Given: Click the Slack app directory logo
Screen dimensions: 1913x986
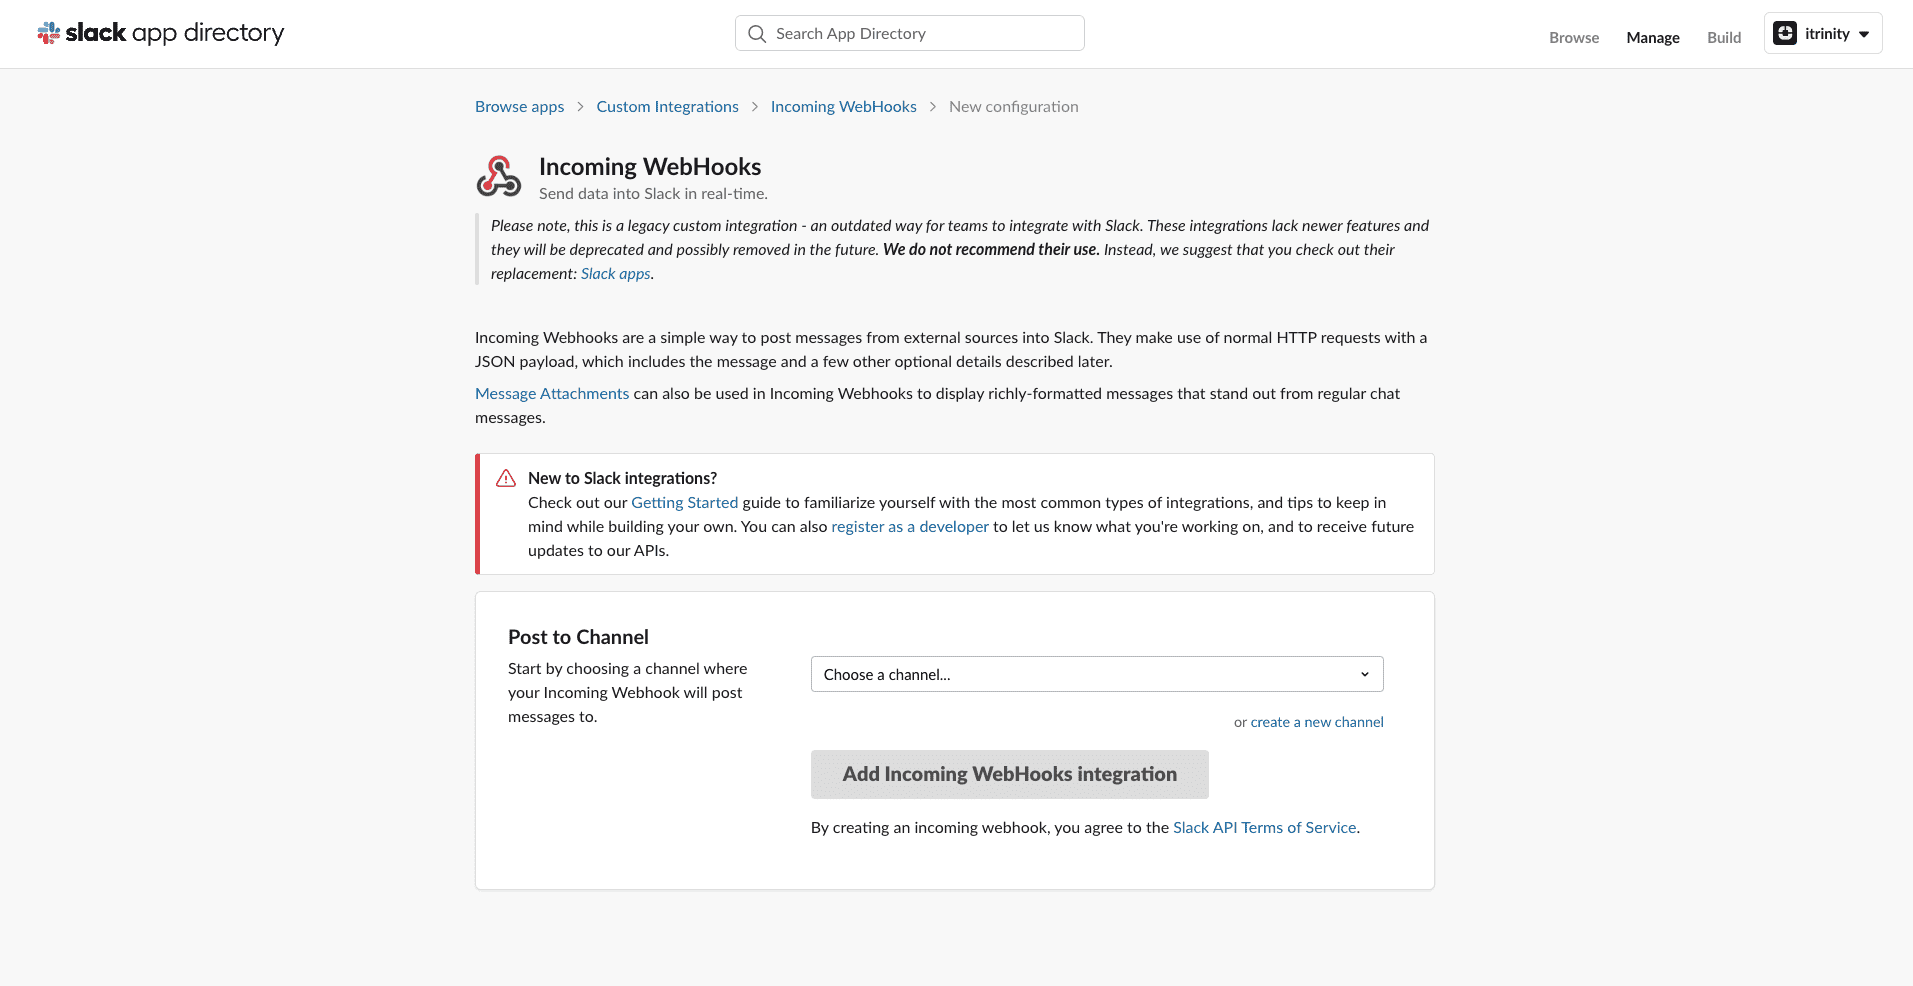Looking at the screenshot, I should click(x=160, y=32).
